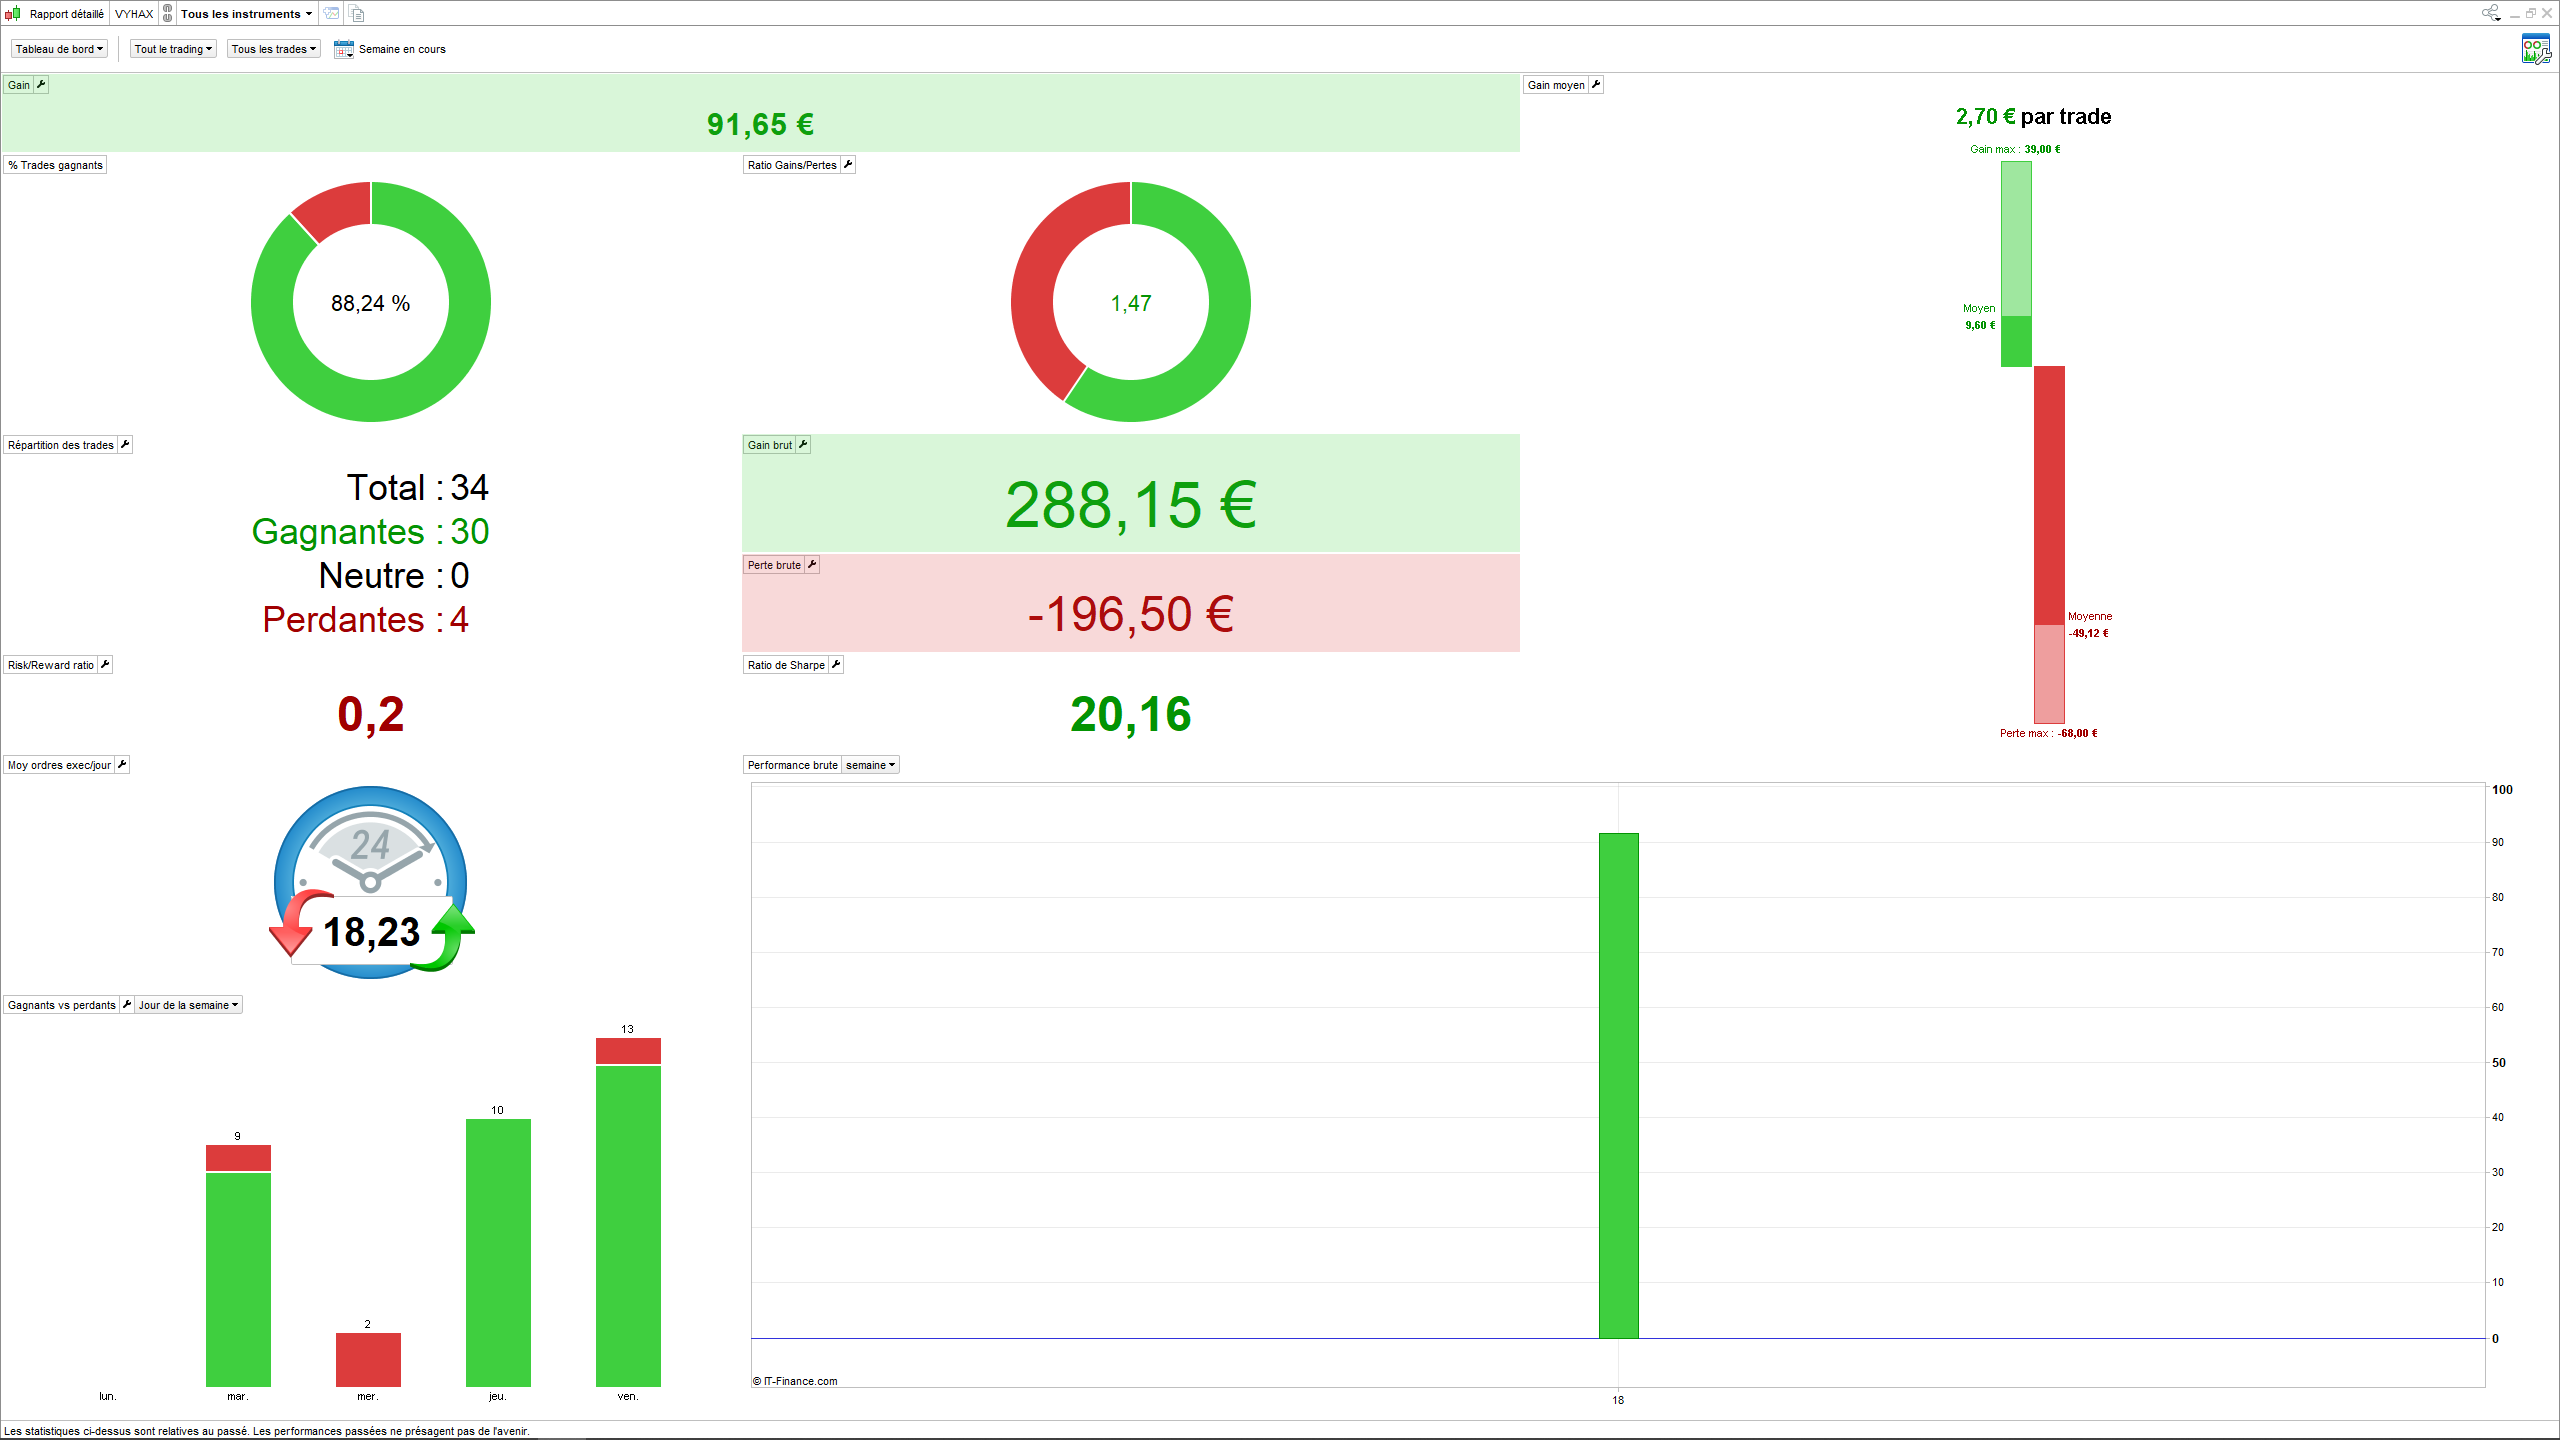Viewport: 2560px width, 1440px height.
Task: Open the calendar period selector icon
Action: point(343,49)
